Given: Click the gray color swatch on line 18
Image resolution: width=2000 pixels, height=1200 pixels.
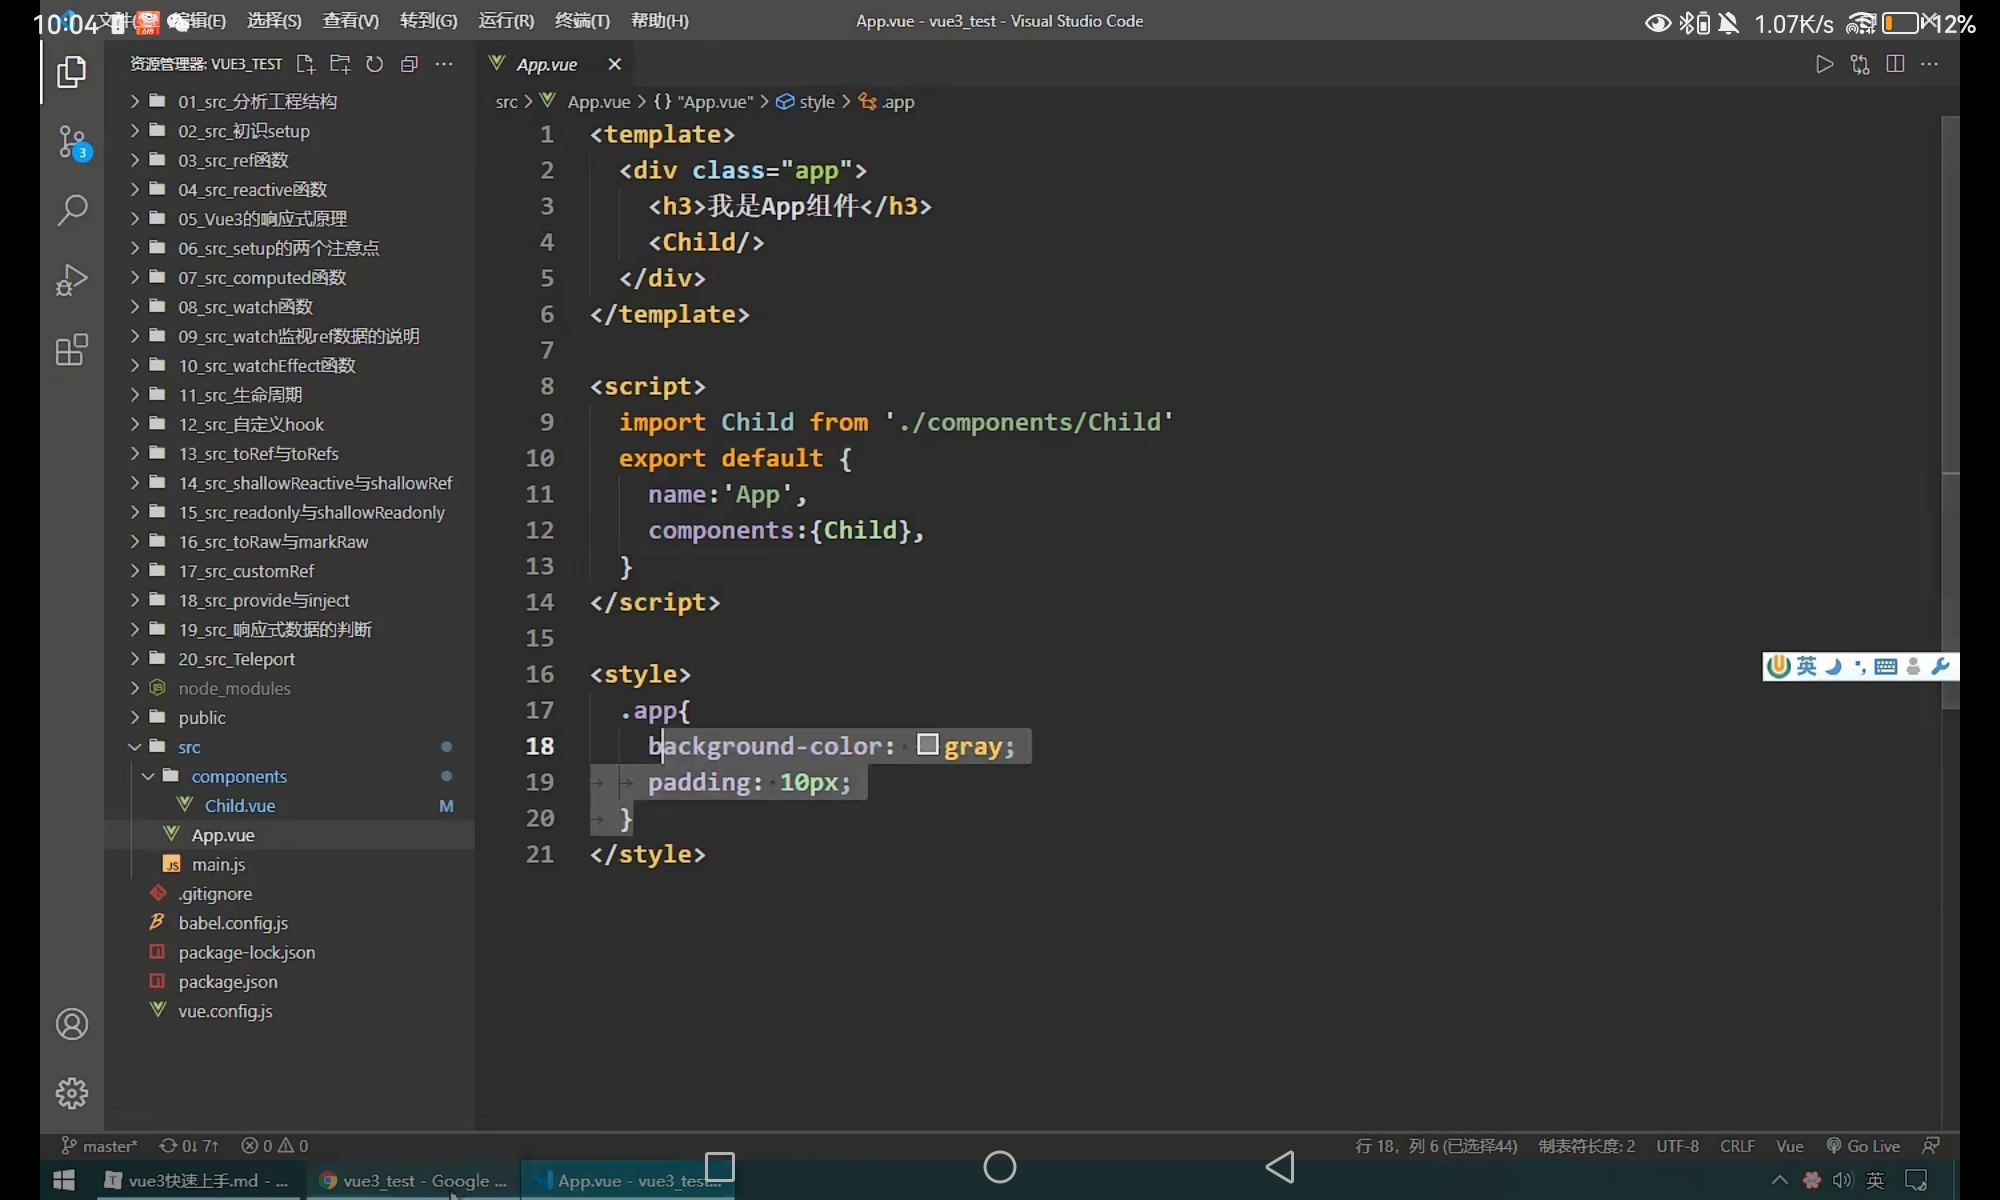Looking at the screenshot, I should click(928, 745).
